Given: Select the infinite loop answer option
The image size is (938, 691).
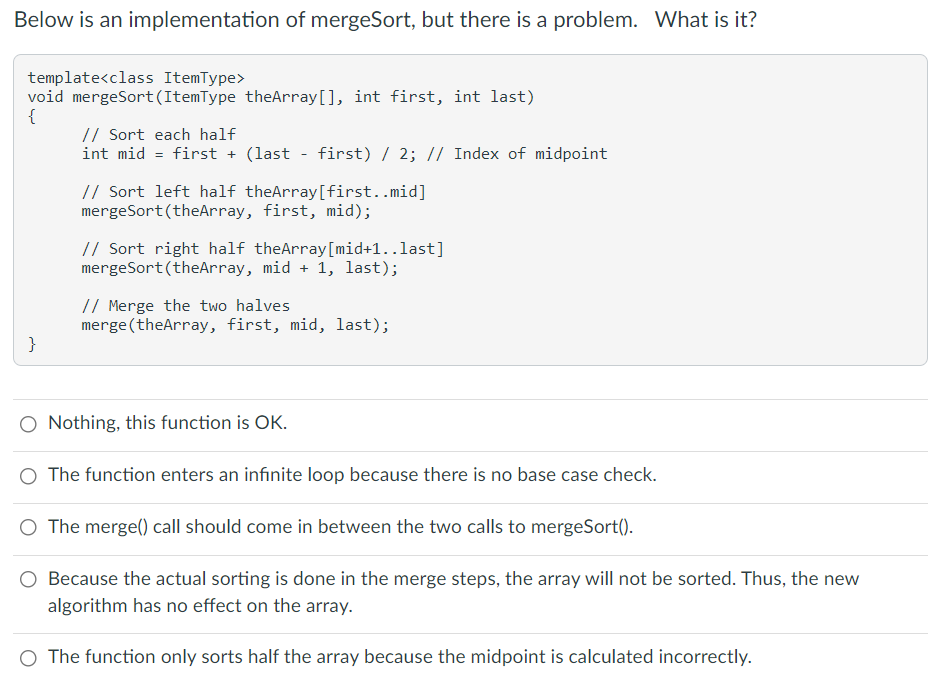Looking at the screenshot, I should coord(28,476).
